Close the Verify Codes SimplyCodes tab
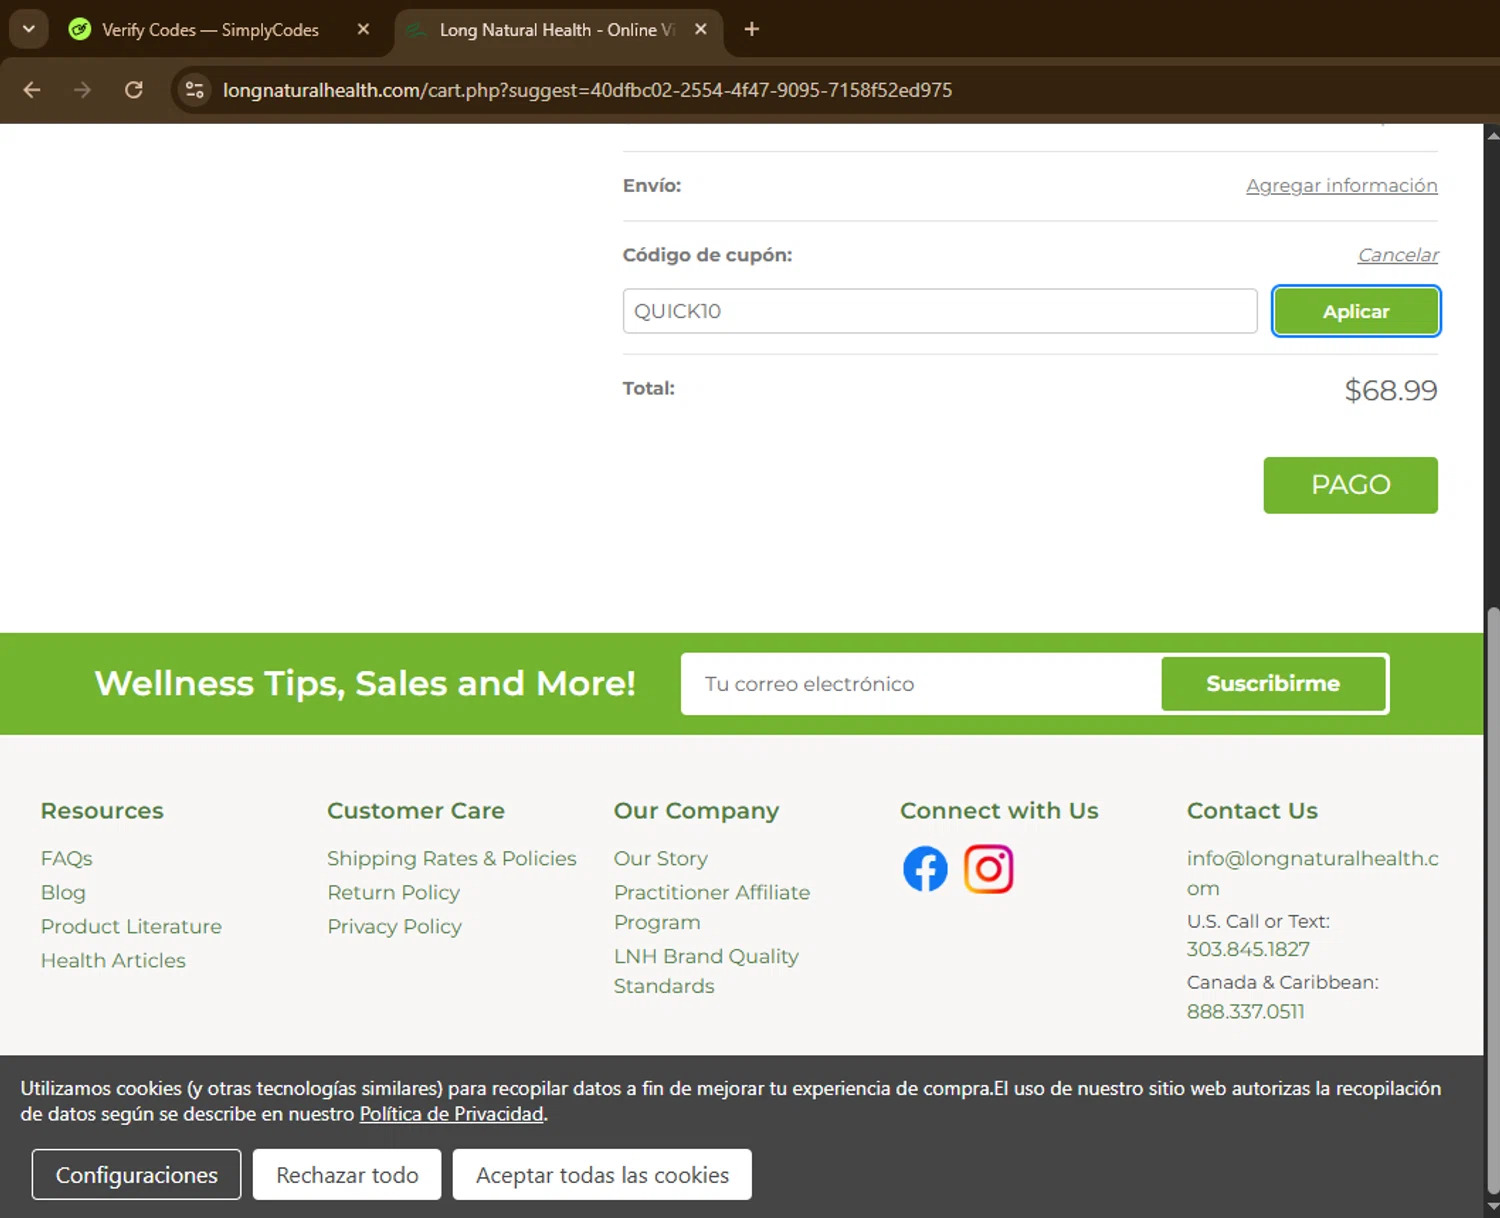The image size is (1500, 1218). point(363,29)
